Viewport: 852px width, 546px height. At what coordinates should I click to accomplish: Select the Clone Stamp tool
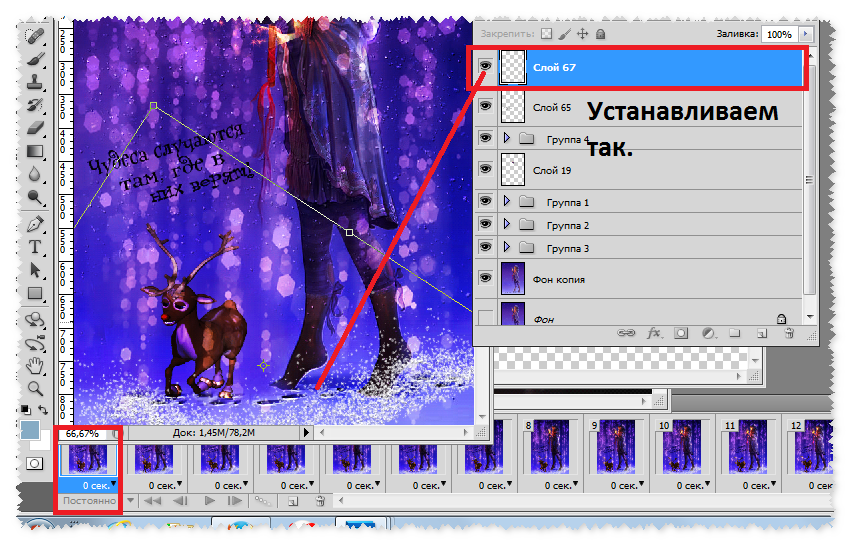coord(35,81)
